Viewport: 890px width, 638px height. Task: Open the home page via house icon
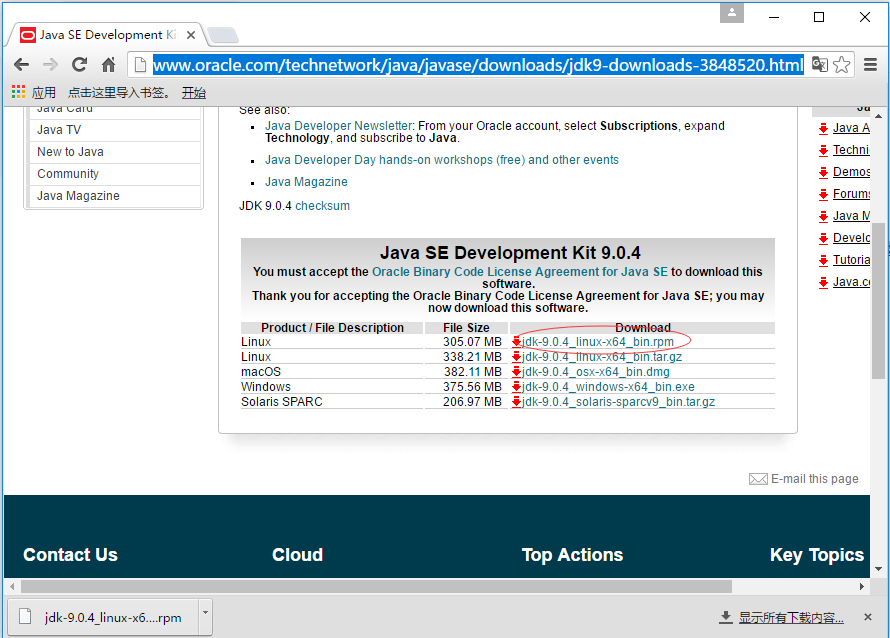108,65
